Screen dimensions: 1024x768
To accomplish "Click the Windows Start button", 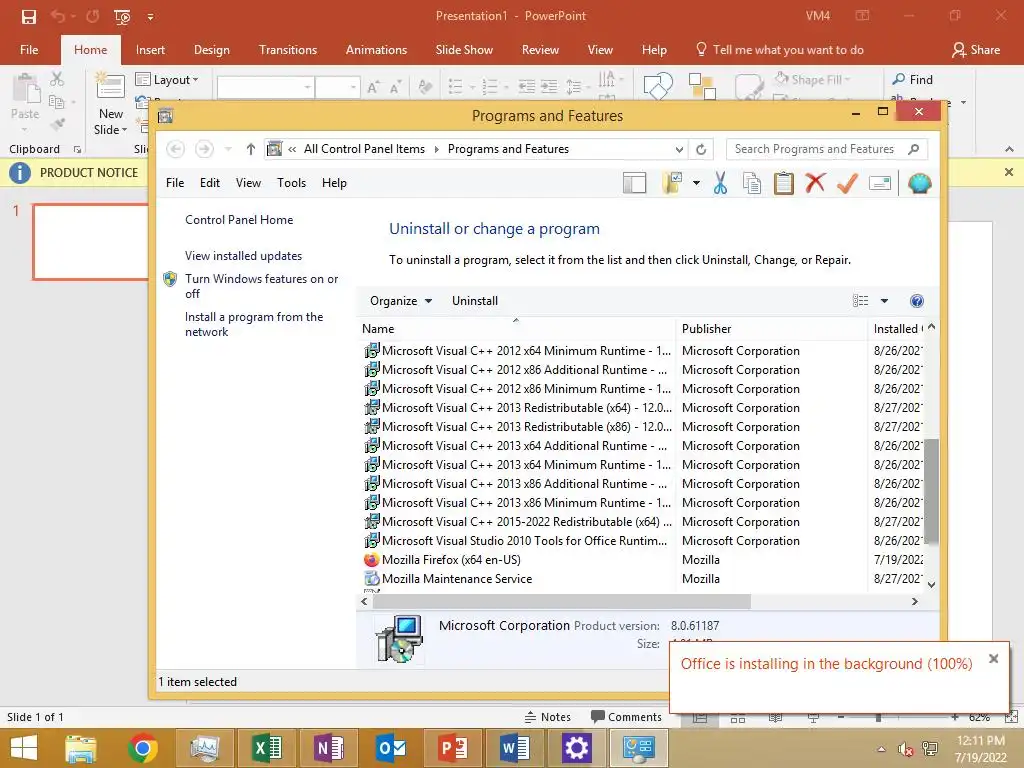I will tap(24, 748).
